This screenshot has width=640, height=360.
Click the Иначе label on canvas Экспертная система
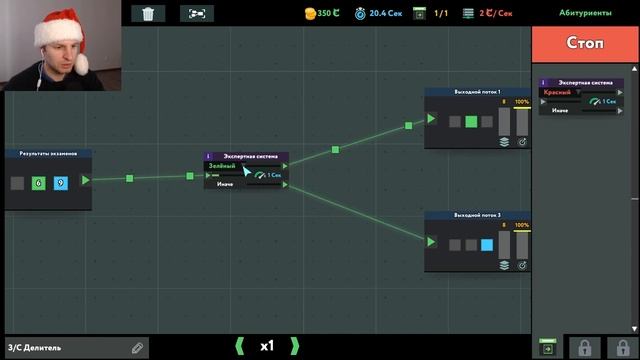[x=225, y=184]
